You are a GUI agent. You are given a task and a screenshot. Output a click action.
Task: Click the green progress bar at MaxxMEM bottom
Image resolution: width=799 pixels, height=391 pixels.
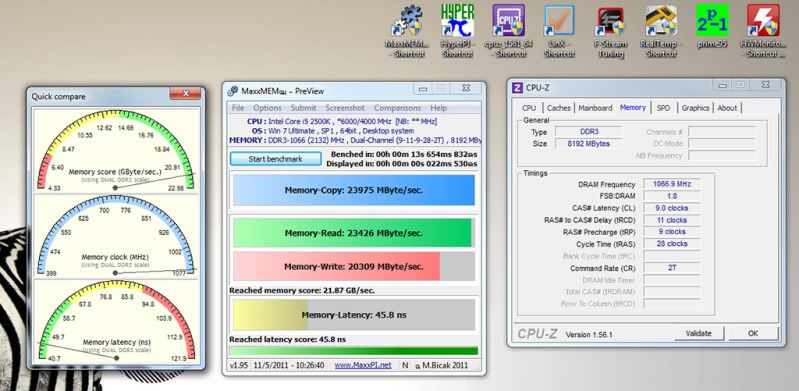[x=354, y=351]
